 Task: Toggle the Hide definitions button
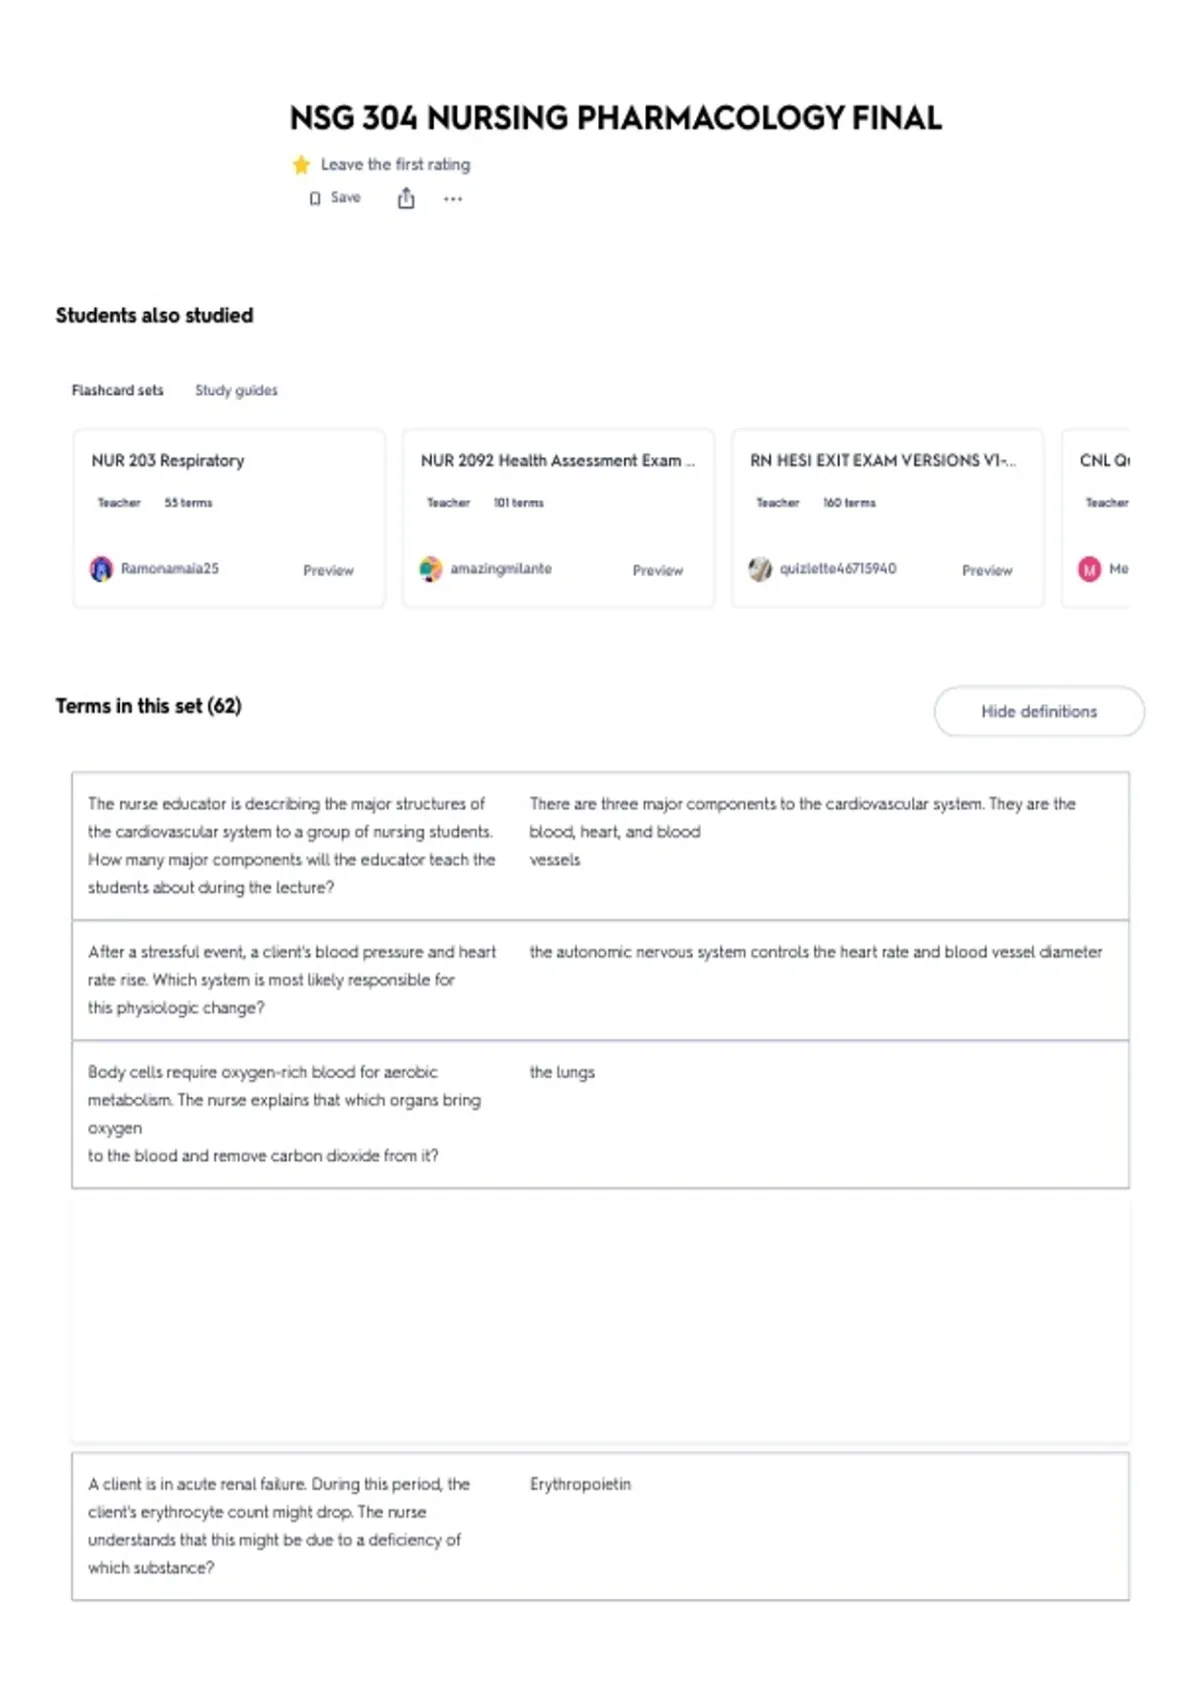click(1039, 711)
